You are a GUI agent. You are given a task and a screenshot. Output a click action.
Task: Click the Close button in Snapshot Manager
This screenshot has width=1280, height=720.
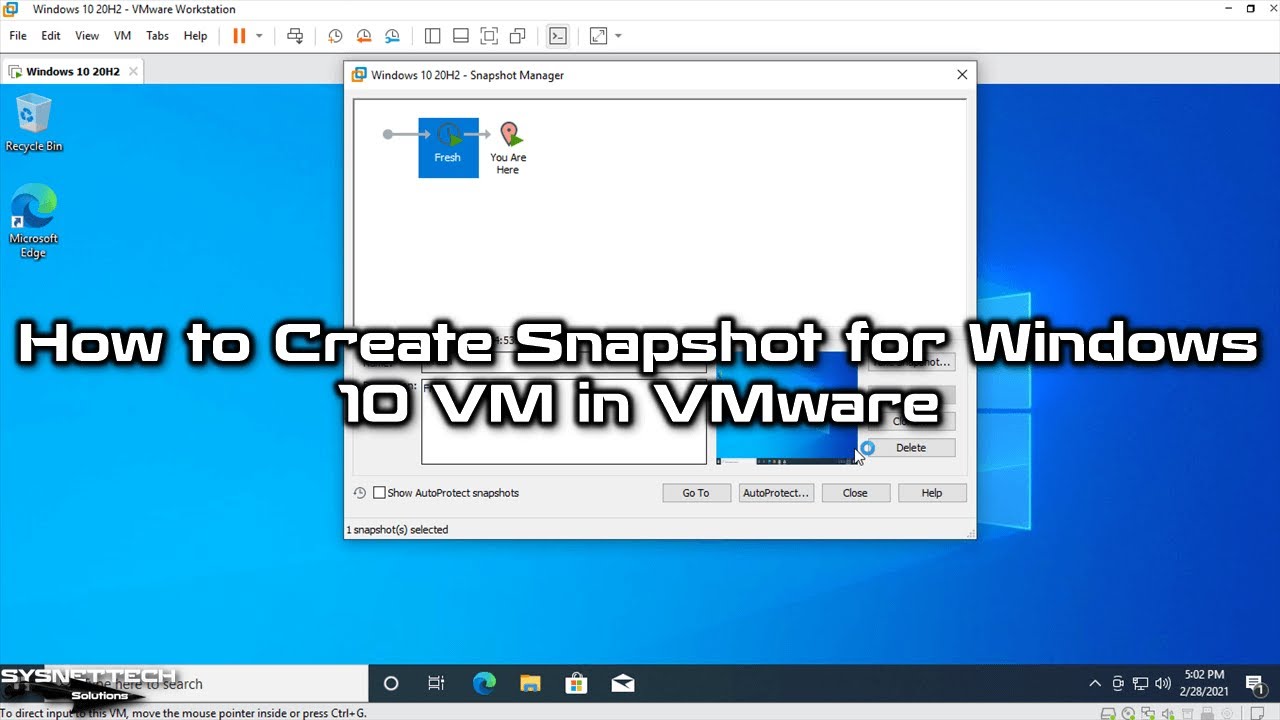[x=855, y=493]
